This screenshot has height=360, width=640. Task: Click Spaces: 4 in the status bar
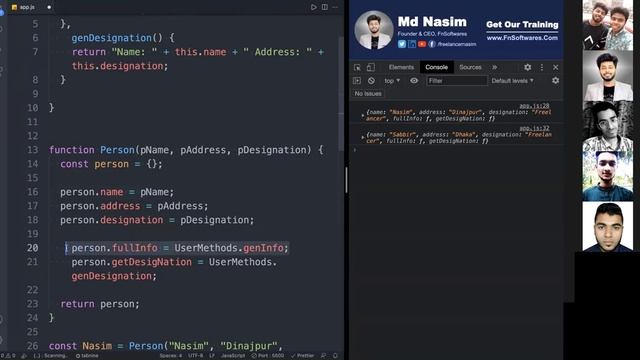coord(171,356)
